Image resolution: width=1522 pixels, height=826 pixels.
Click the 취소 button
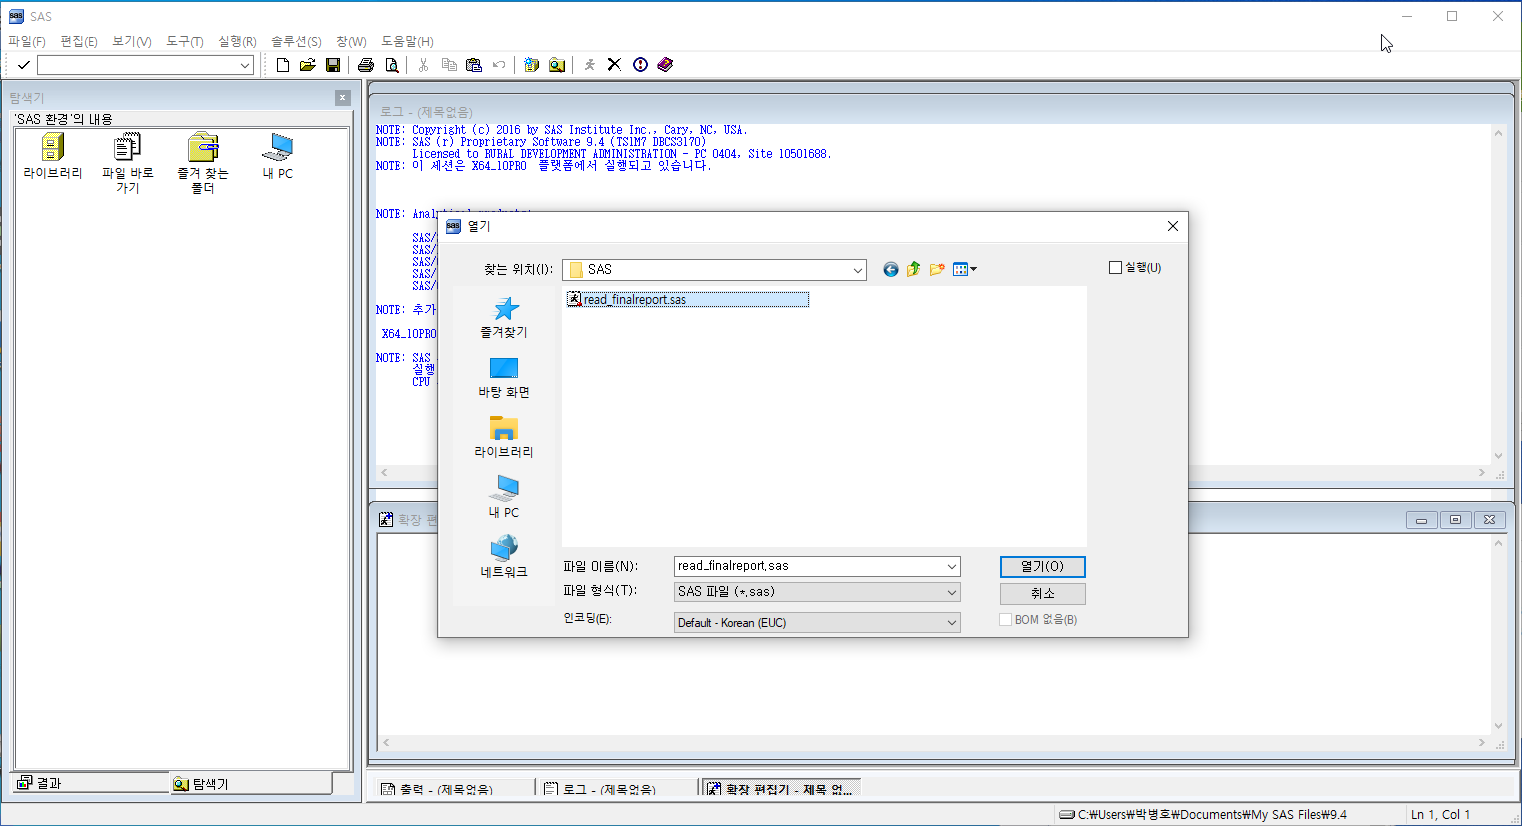coord(1043,593)
